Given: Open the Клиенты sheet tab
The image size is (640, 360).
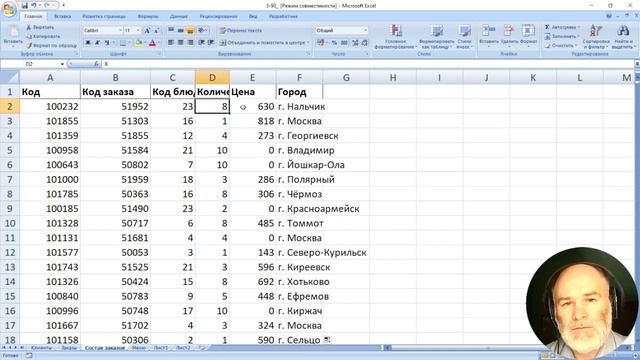Looking at the screenshot, I should tap(41, 348).
